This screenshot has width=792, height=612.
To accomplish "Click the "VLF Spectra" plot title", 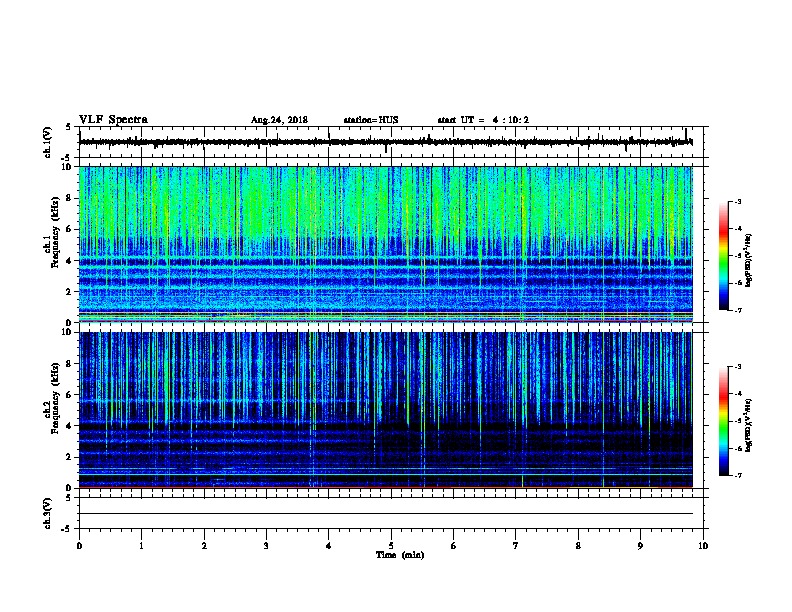I will point(113,120).
